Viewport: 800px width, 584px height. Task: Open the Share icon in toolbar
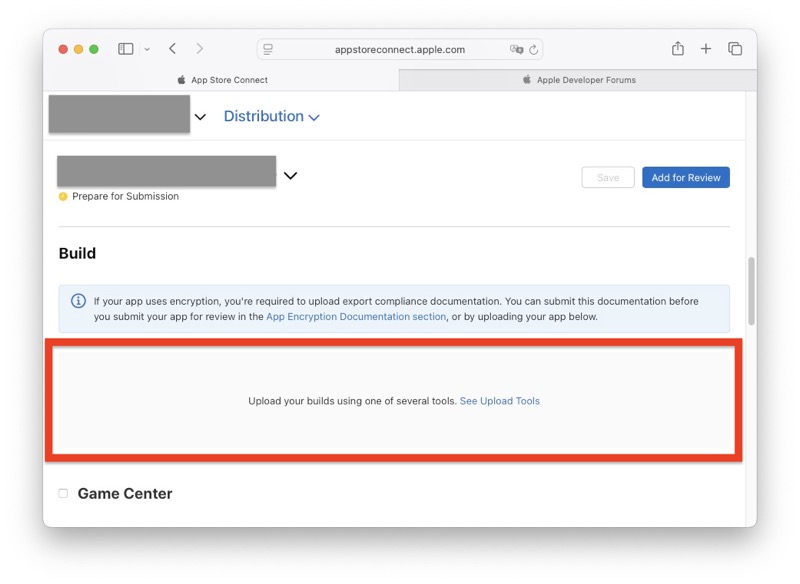[x=678, y=48]
